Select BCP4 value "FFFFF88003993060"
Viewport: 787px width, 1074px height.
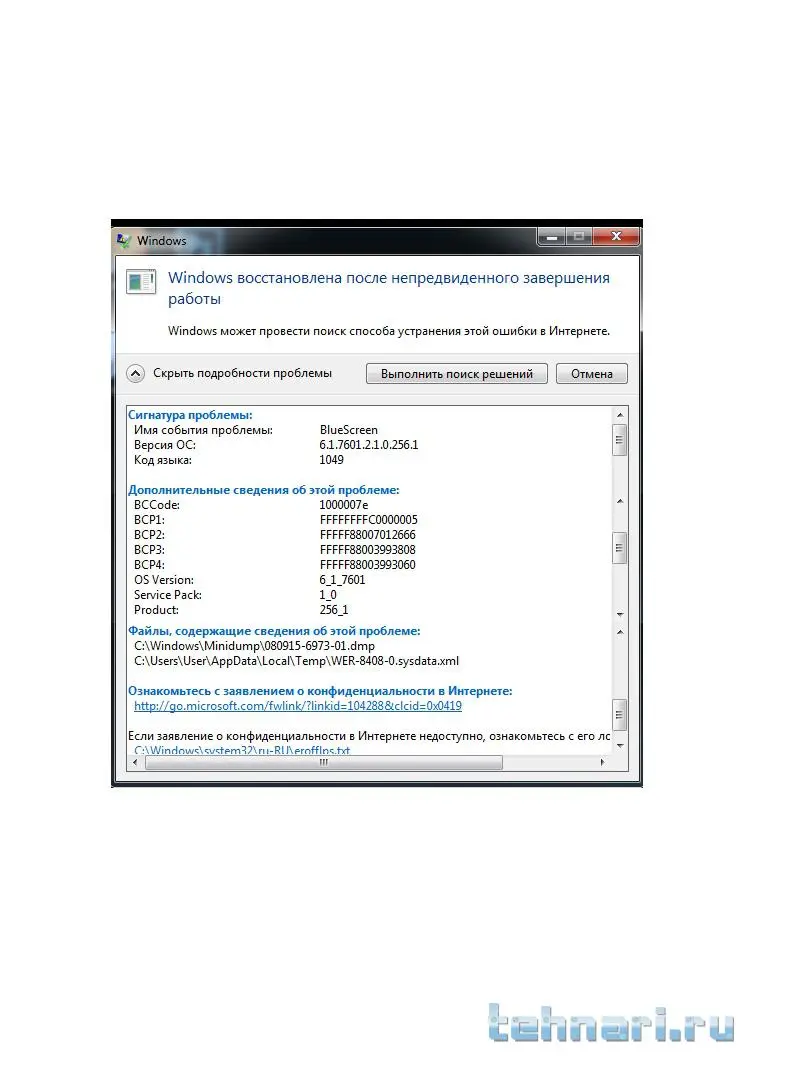tap(368, 565)
